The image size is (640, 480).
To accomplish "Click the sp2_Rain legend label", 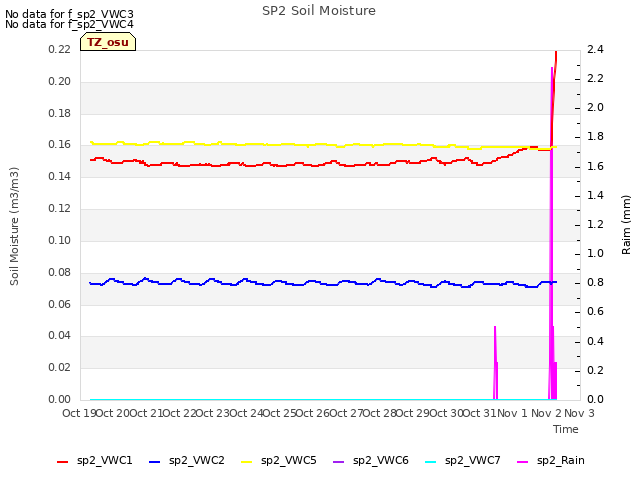I will point(561,460).
